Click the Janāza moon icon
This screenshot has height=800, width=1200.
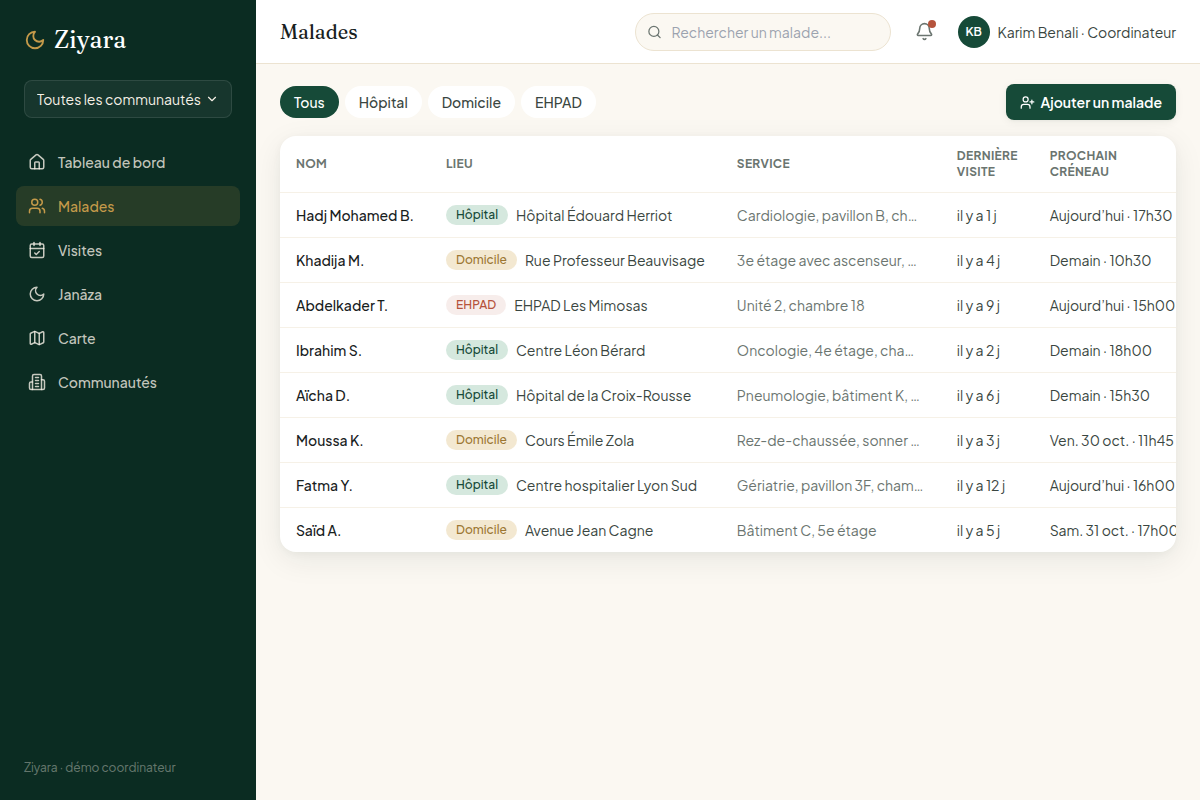click(x=37, y=294)
